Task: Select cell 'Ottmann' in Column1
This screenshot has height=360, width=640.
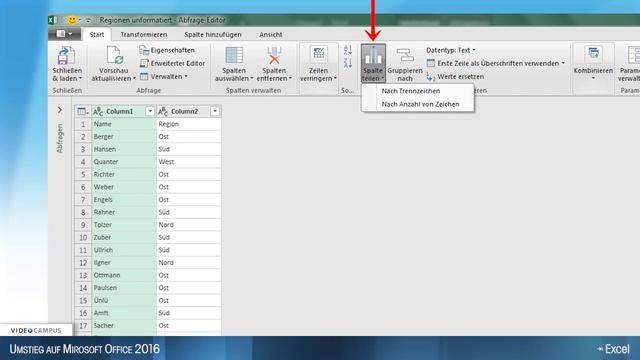Action: (124, 276)
